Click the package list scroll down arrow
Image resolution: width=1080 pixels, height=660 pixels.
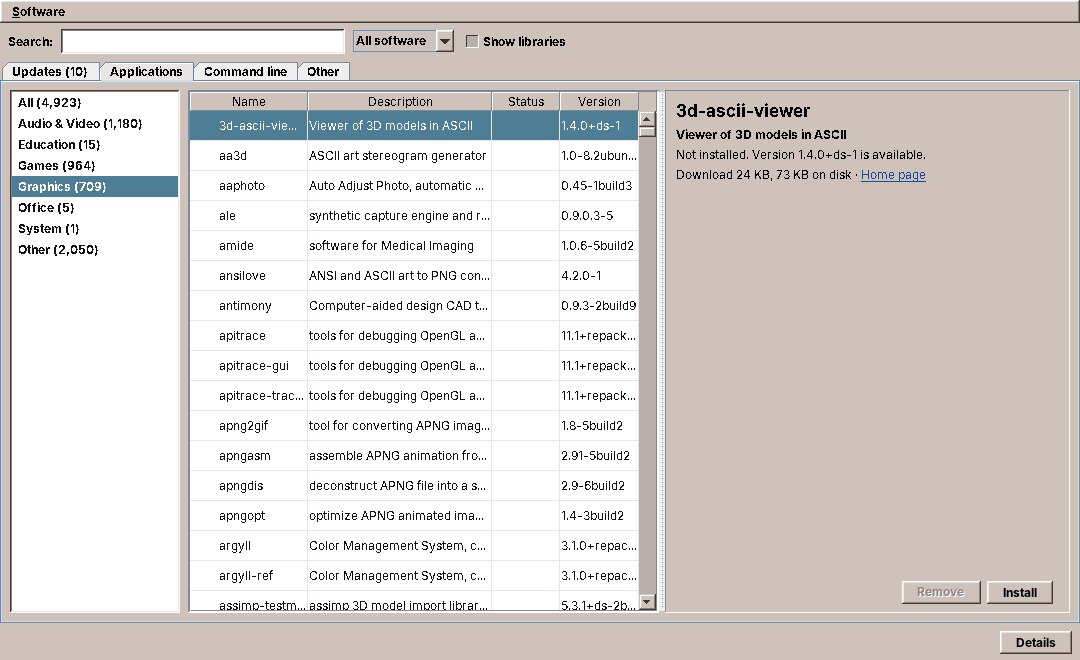pos(647,602)
